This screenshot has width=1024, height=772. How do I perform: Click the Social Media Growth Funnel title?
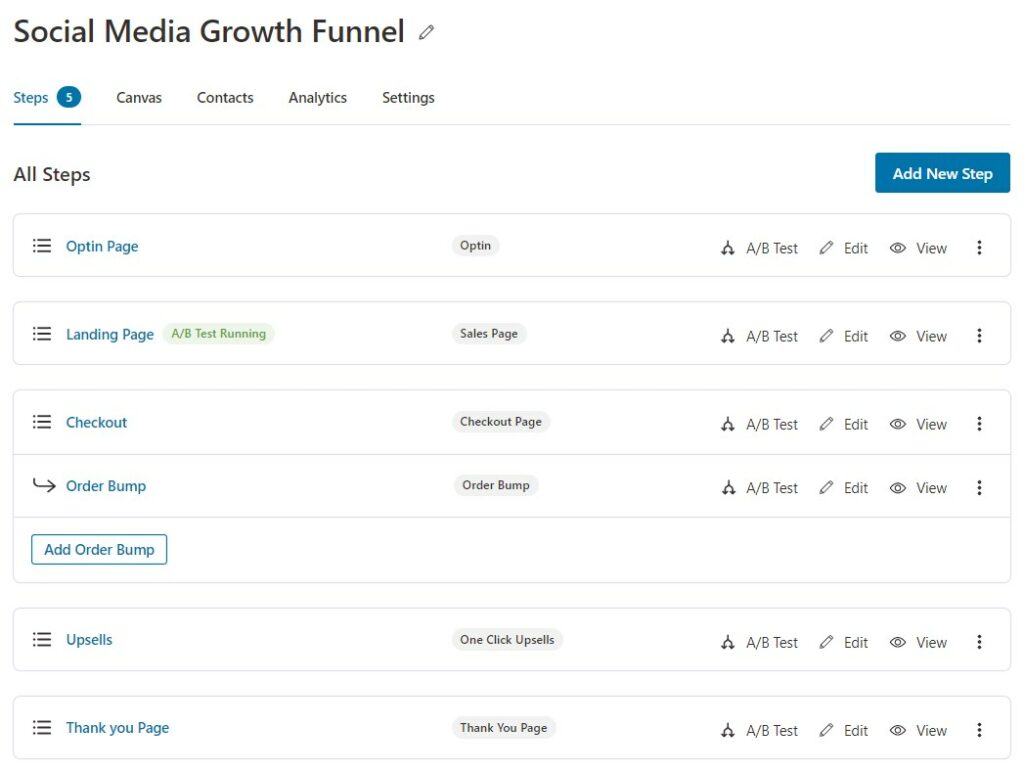[209, 31]
